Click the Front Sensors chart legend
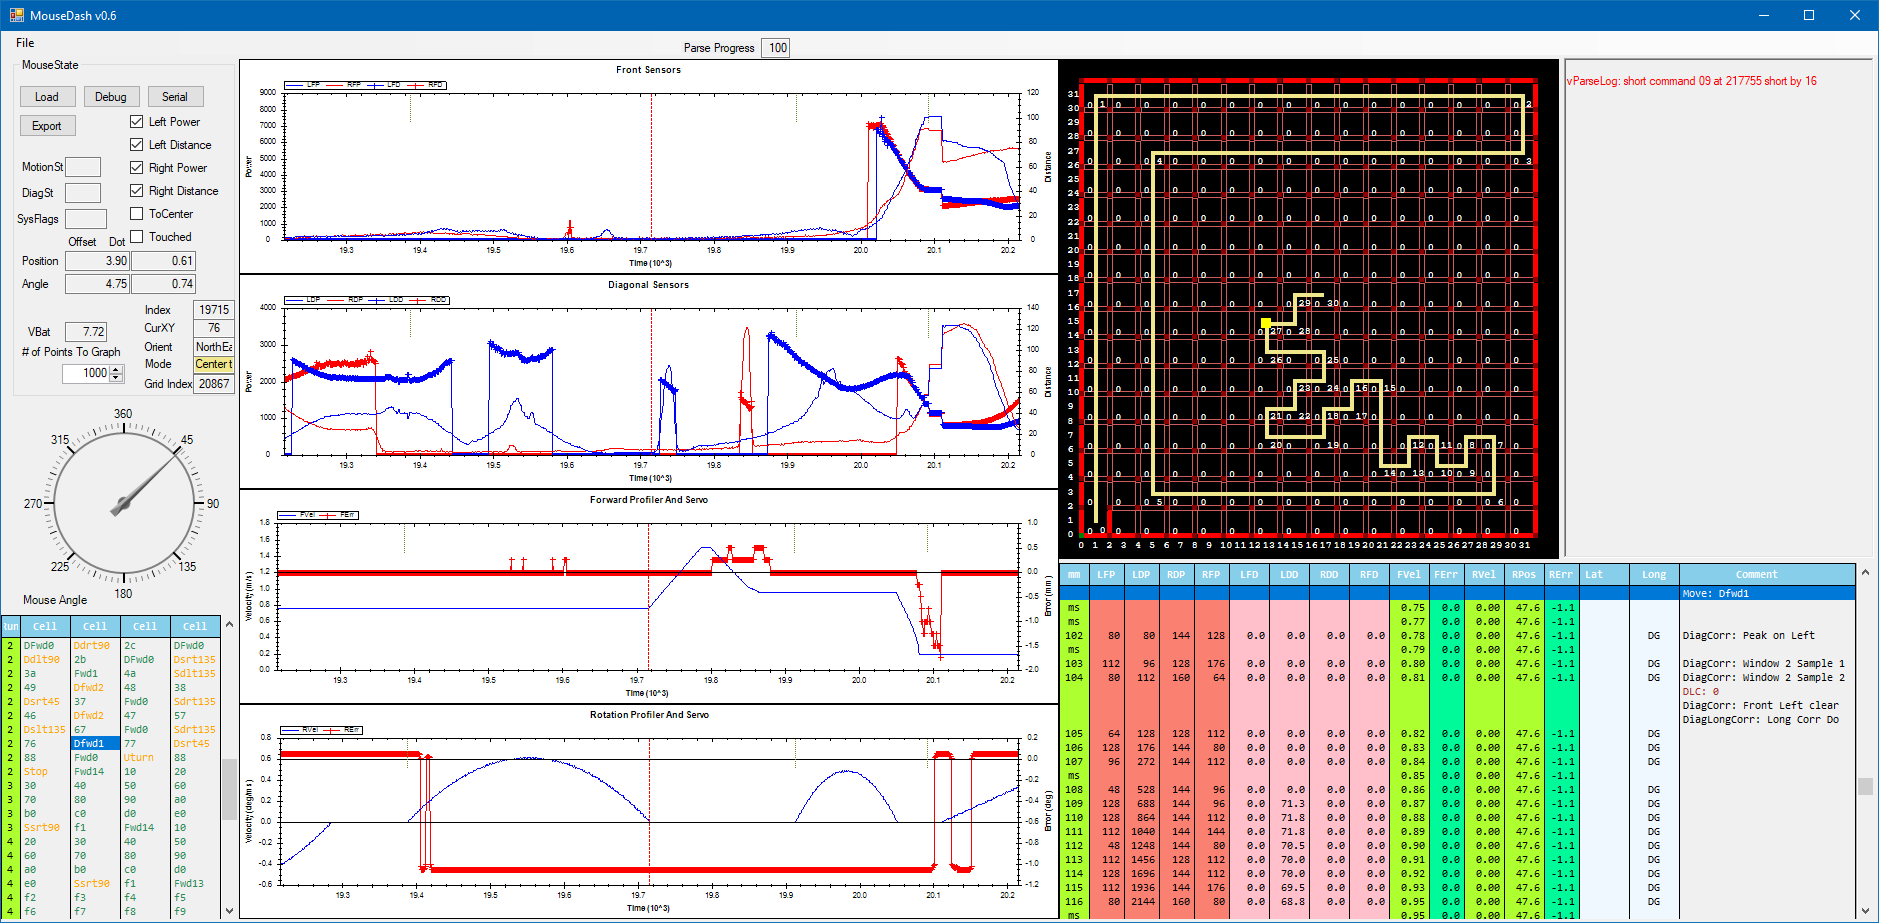 (365, 85)
